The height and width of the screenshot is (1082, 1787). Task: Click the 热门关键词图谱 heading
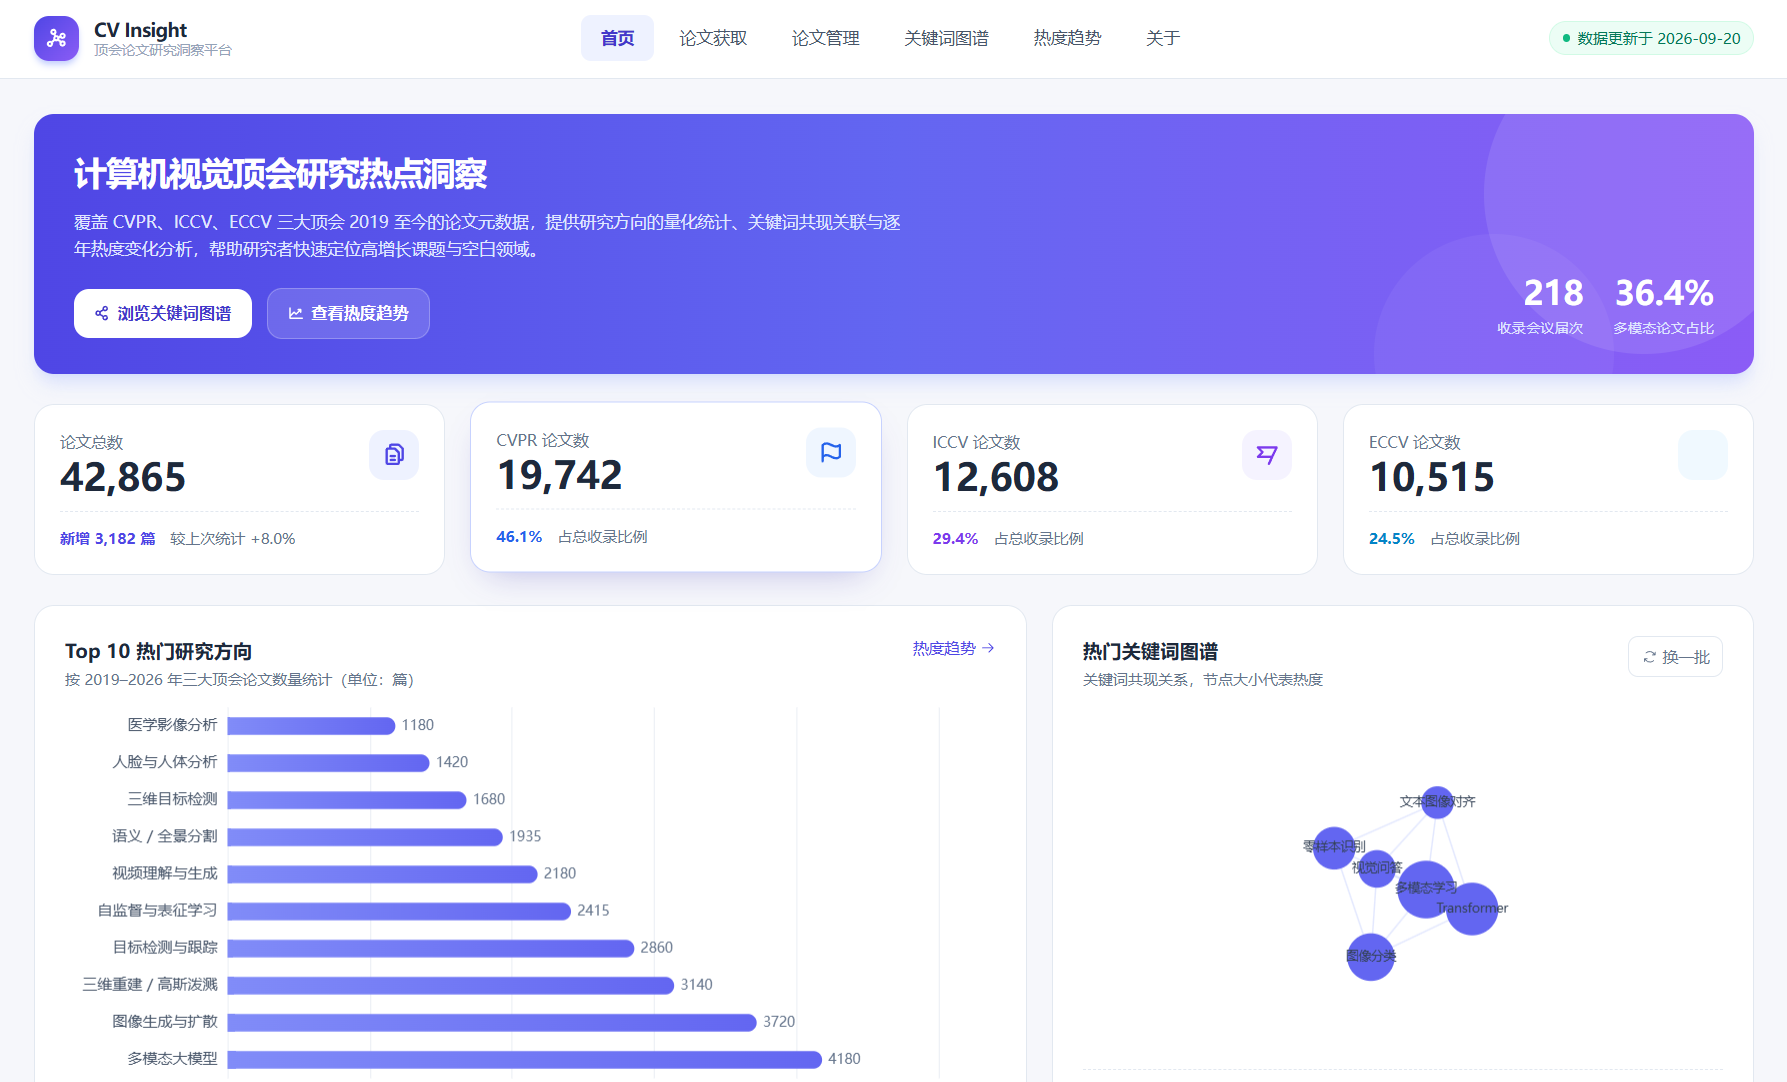[1150, 652]
